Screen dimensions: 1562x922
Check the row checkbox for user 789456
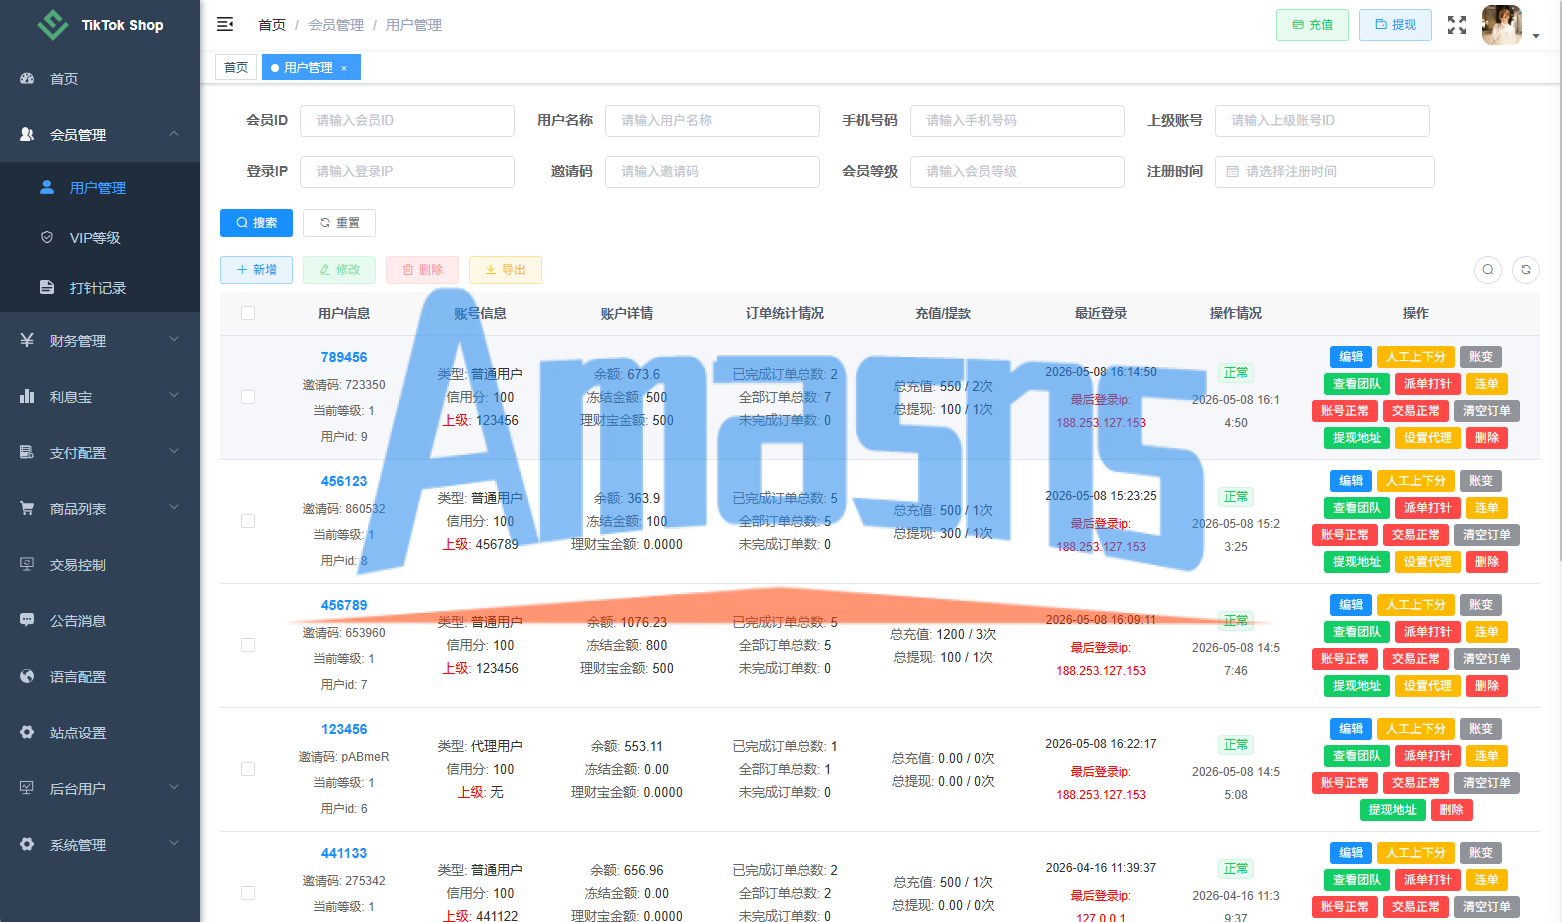[248, 397]
